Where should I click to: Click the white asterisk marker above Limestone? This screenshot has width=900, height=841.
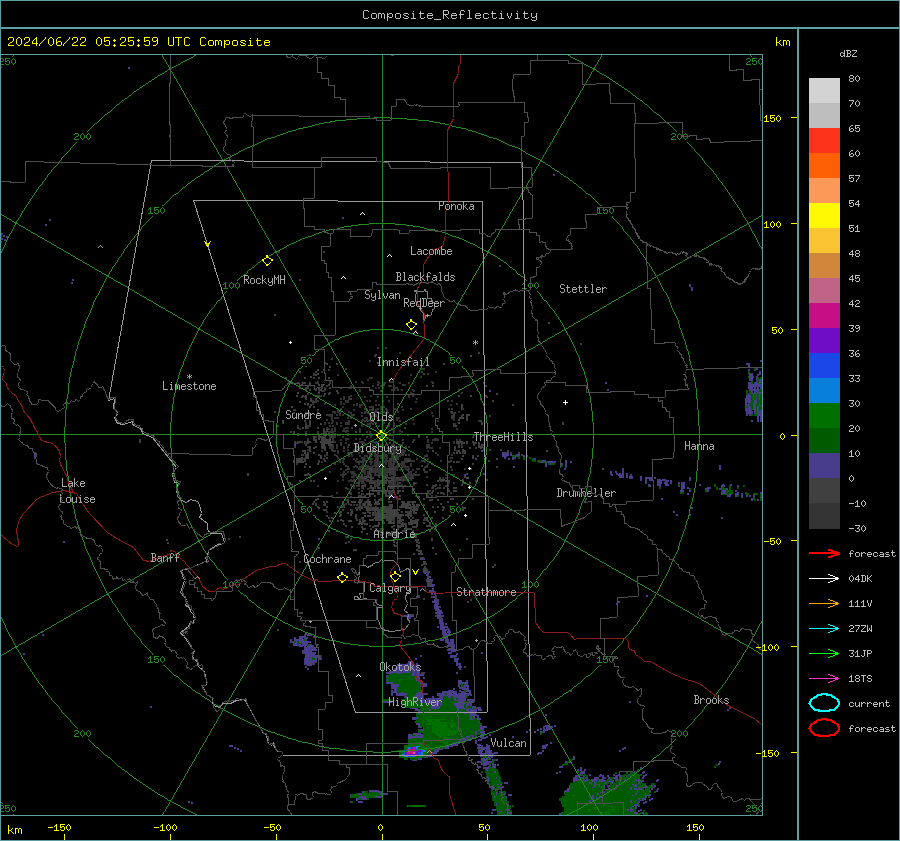click(189, 377)
